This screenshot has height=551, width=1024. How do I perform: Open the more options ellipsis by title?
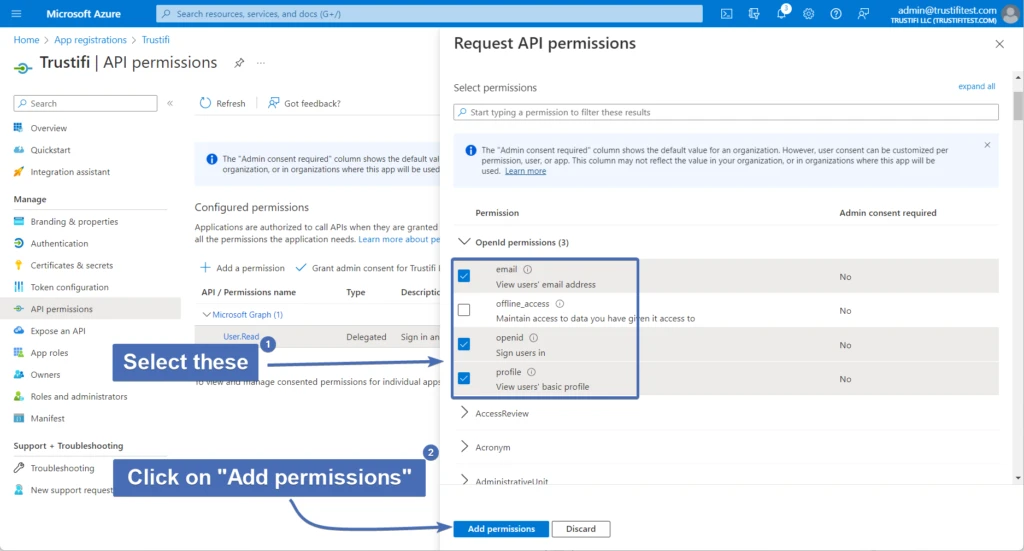click(261, 63)
